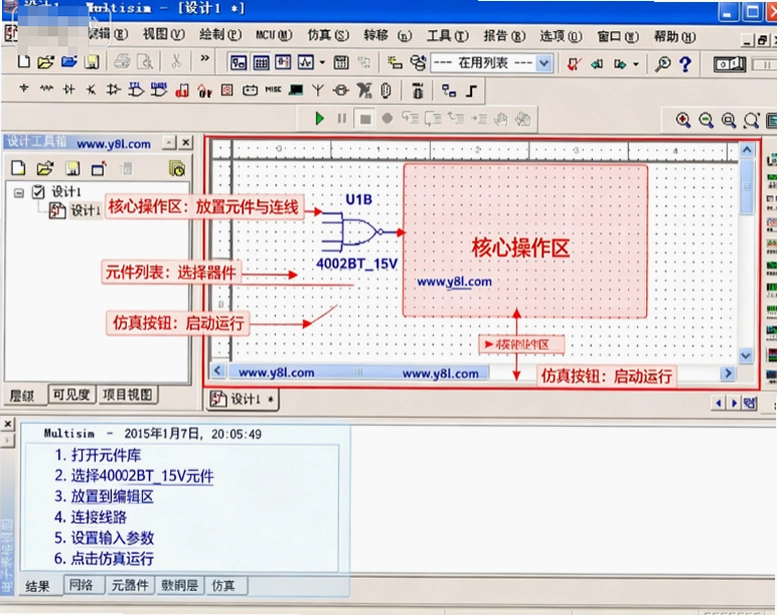Image resolution: width=777 pixels, height=615 pixels.
Task: Open the 绘制(P) menu
Action: [220, 34]
